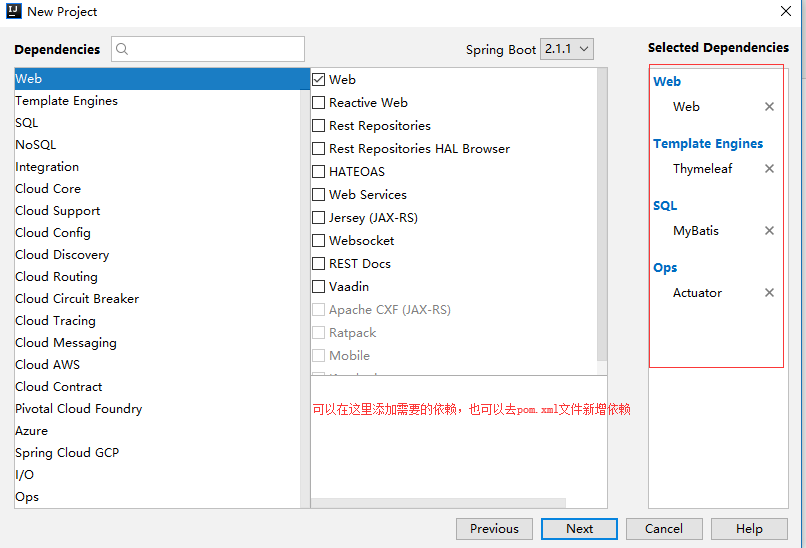Select the Spring Cloud GCP category
806x548 pixels.
click(x=157, y=452)
